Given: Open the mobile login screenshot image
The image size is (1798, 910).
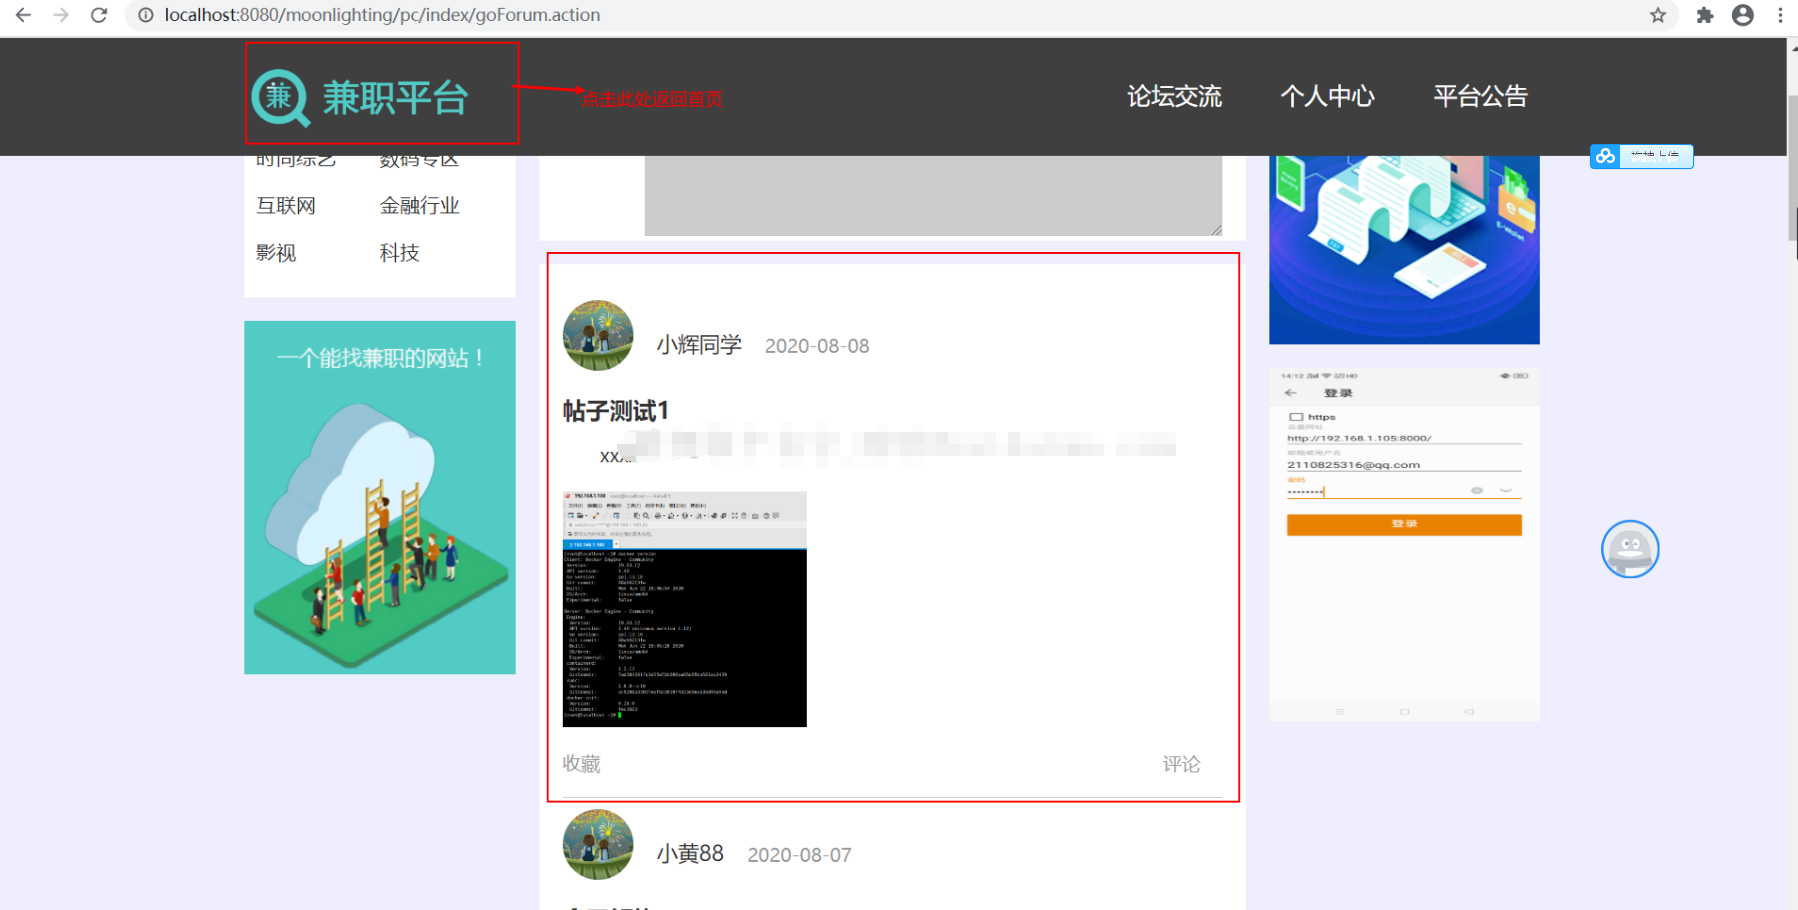Looking at the screenshot, I should pos(1404,544).
